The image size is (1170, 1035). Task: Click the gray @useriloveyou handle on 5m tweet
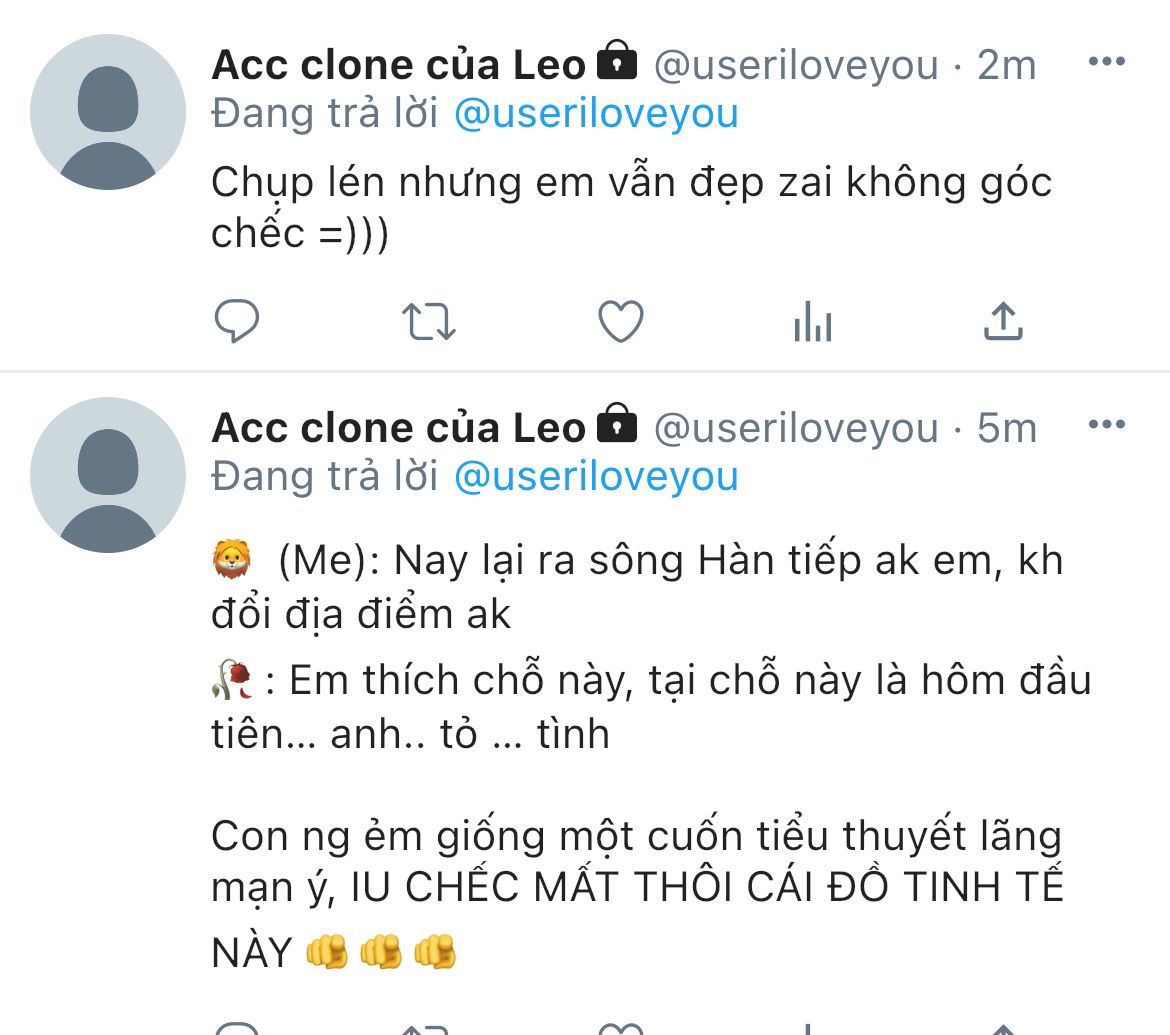tap(796, 429)
